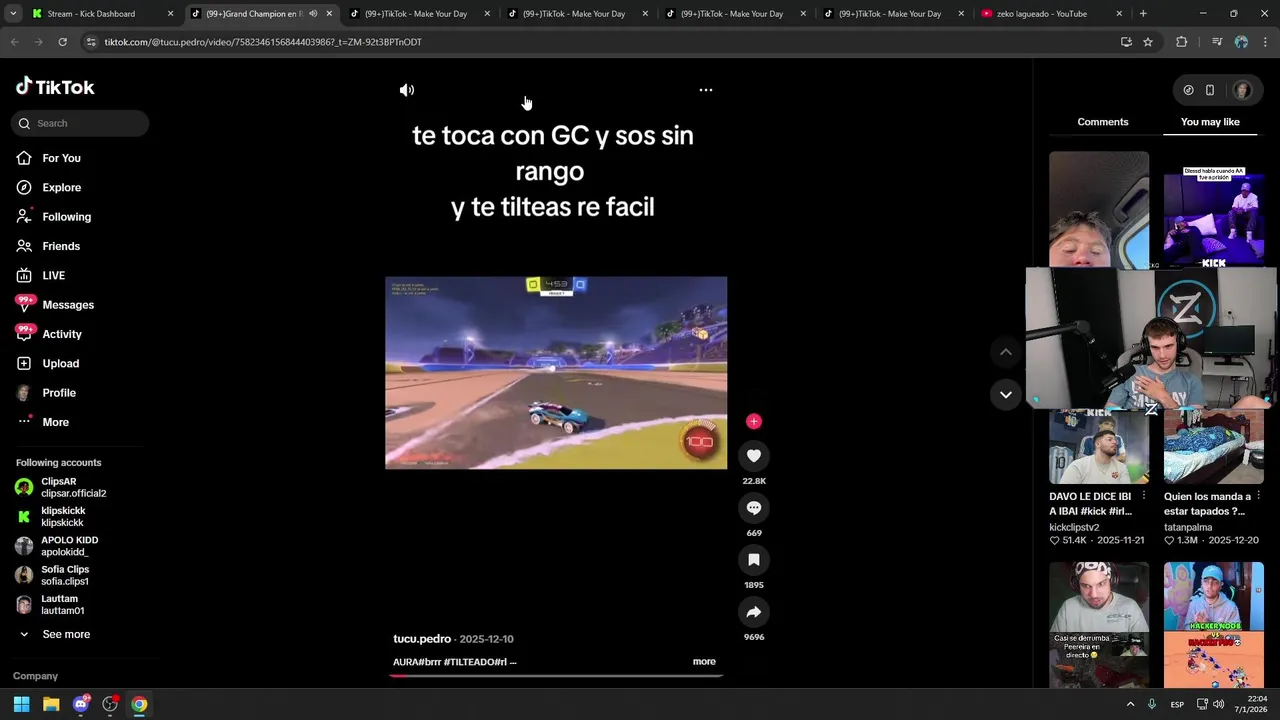Open the profile avatar in the top right

pos(1242,90)
